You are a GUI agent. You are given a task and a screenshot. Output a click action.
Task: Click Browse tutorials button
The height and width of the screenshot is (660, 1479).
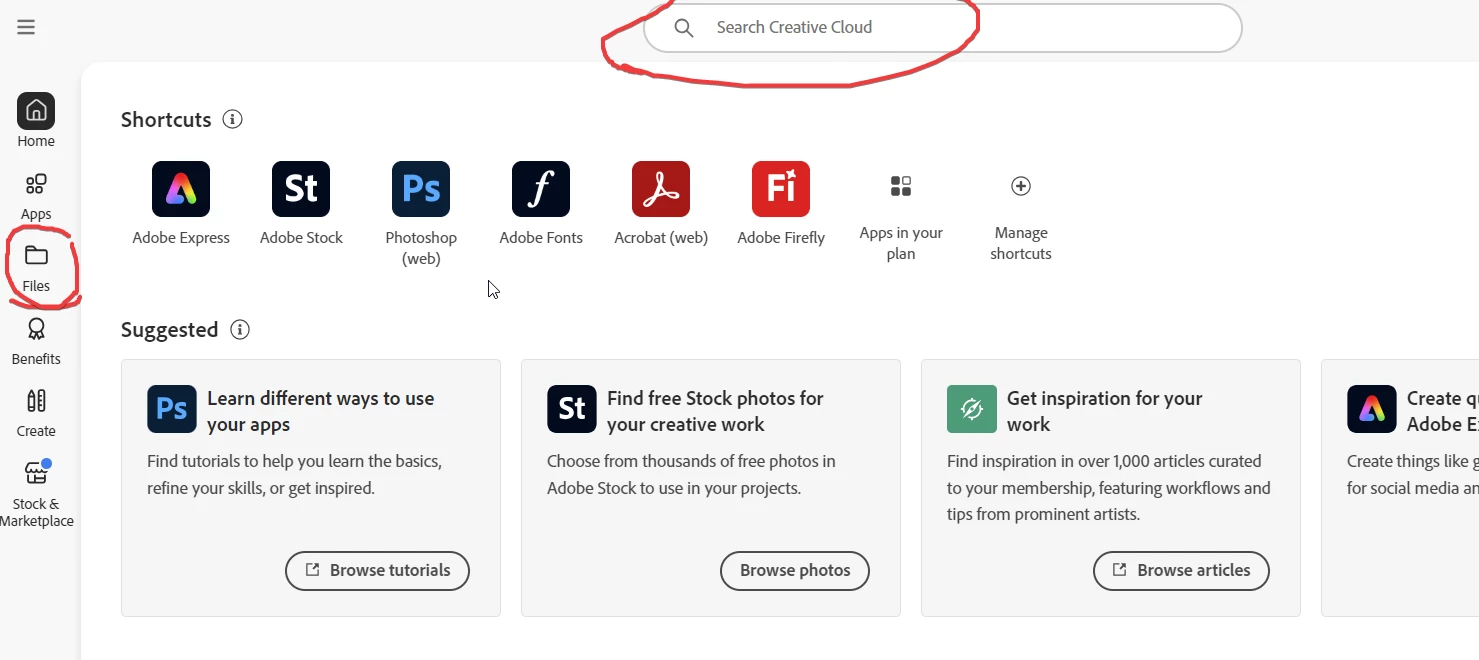pos(377,571)
